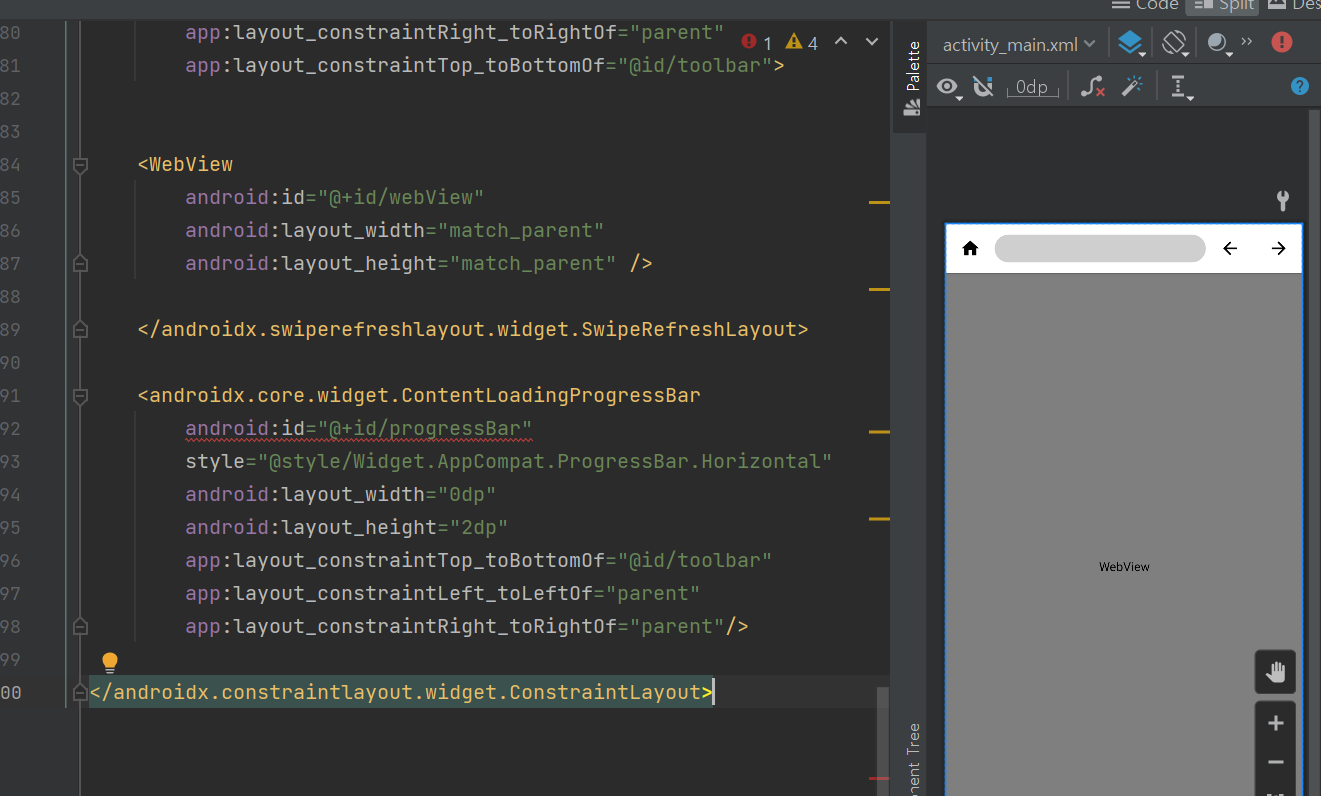1321x796 pixels.
Task: Click the red design error indicator icon
Action: [x=1282, y=43]
